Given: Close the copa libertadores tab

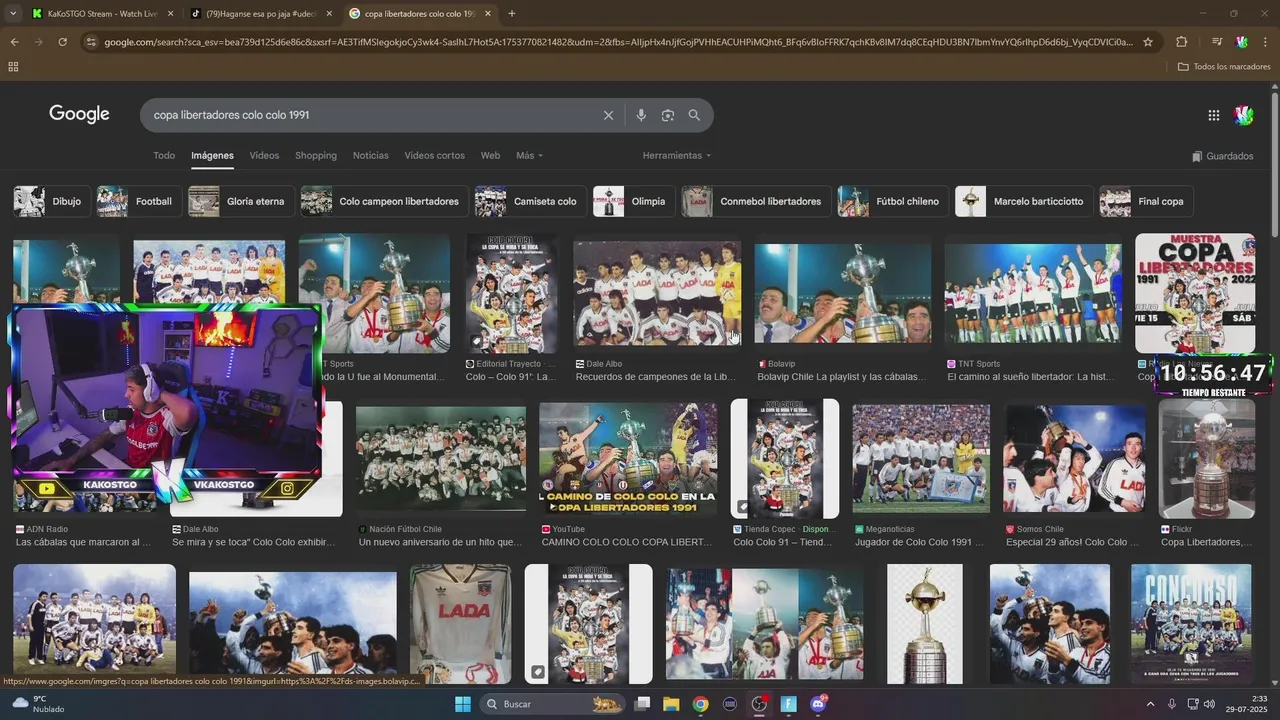Looking at the screenshot, I should coord(488,14).
